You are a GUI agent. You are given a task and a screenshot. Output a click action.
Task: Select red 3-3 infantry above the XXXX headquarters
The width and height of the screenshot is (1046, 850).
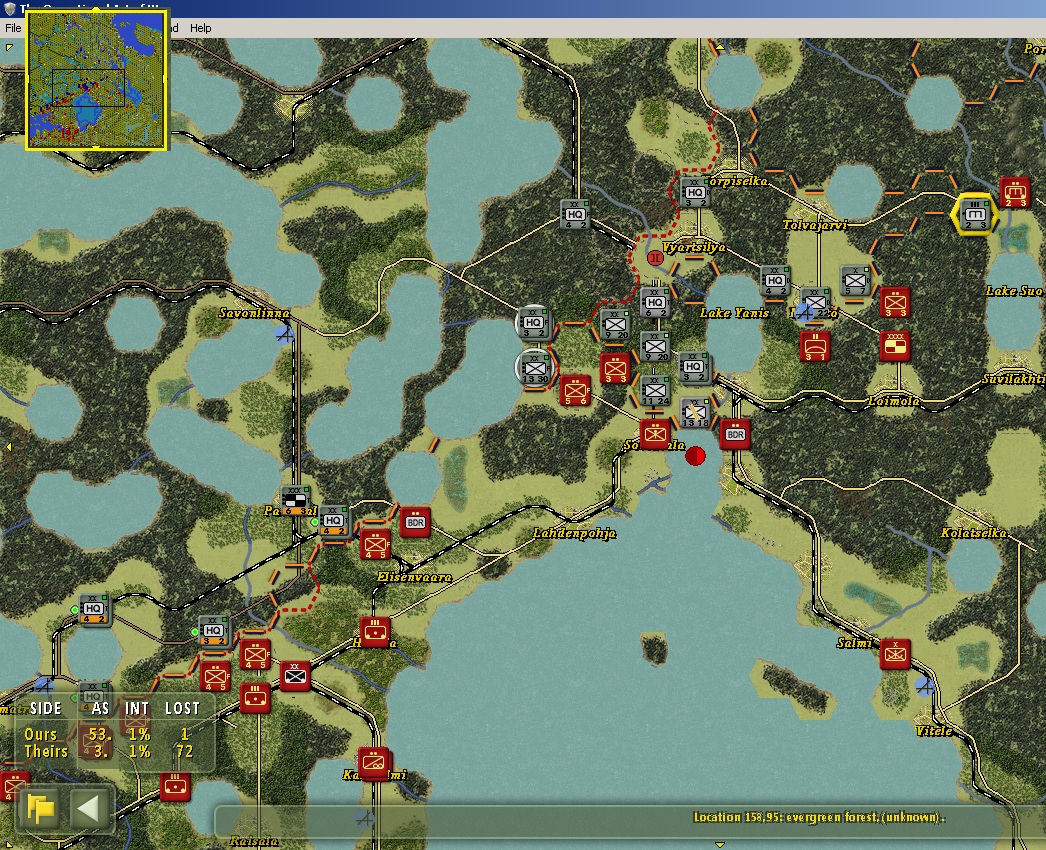(x=895, y=303)
